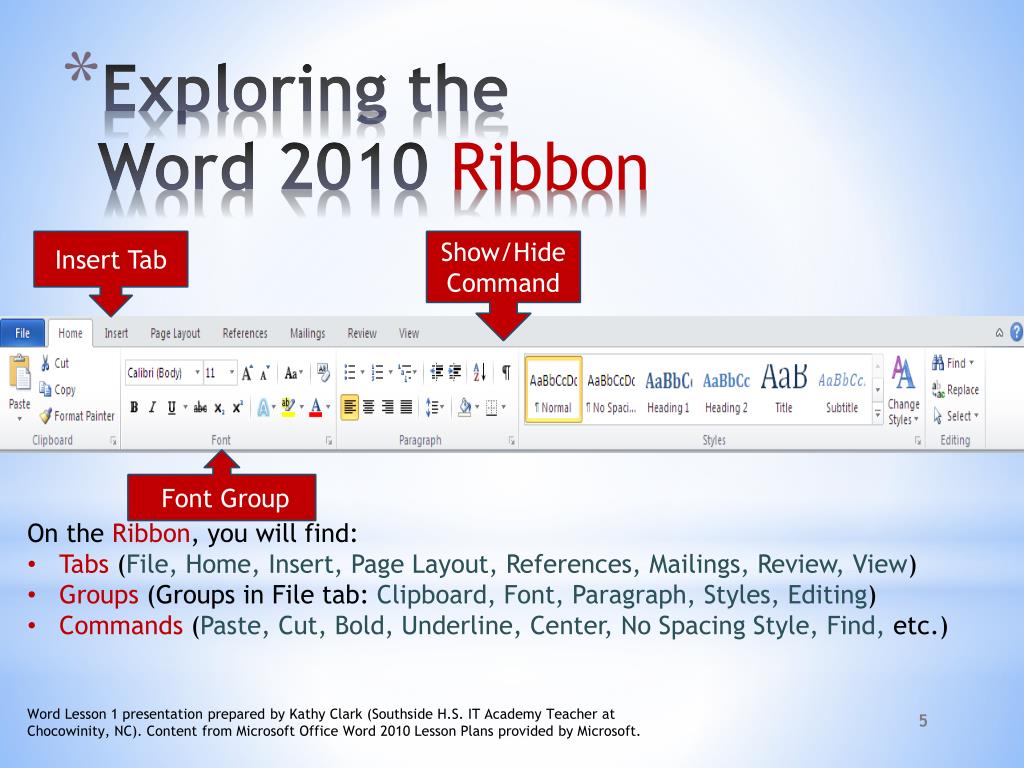Switch to the References tab
Viewport: 1024px width, 768px height.
point(245,333)
